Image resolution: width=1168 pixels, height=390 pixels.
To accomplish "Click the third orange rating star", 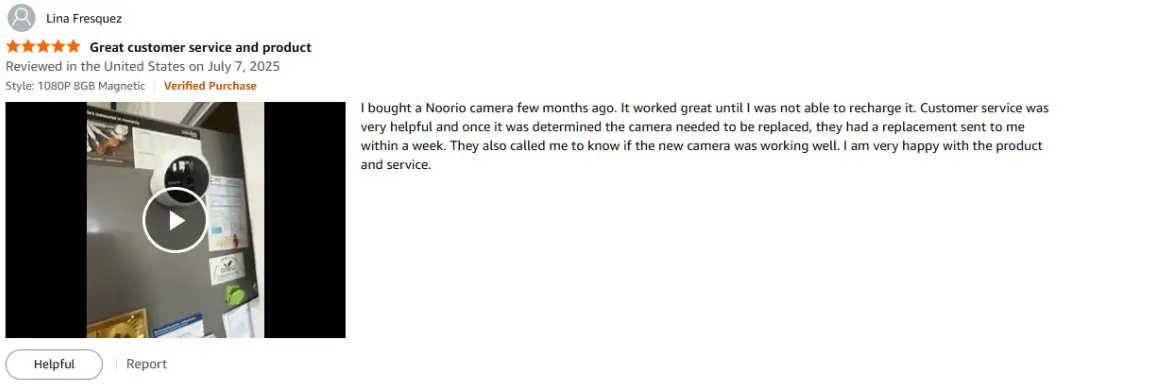I will coord(42,47).
